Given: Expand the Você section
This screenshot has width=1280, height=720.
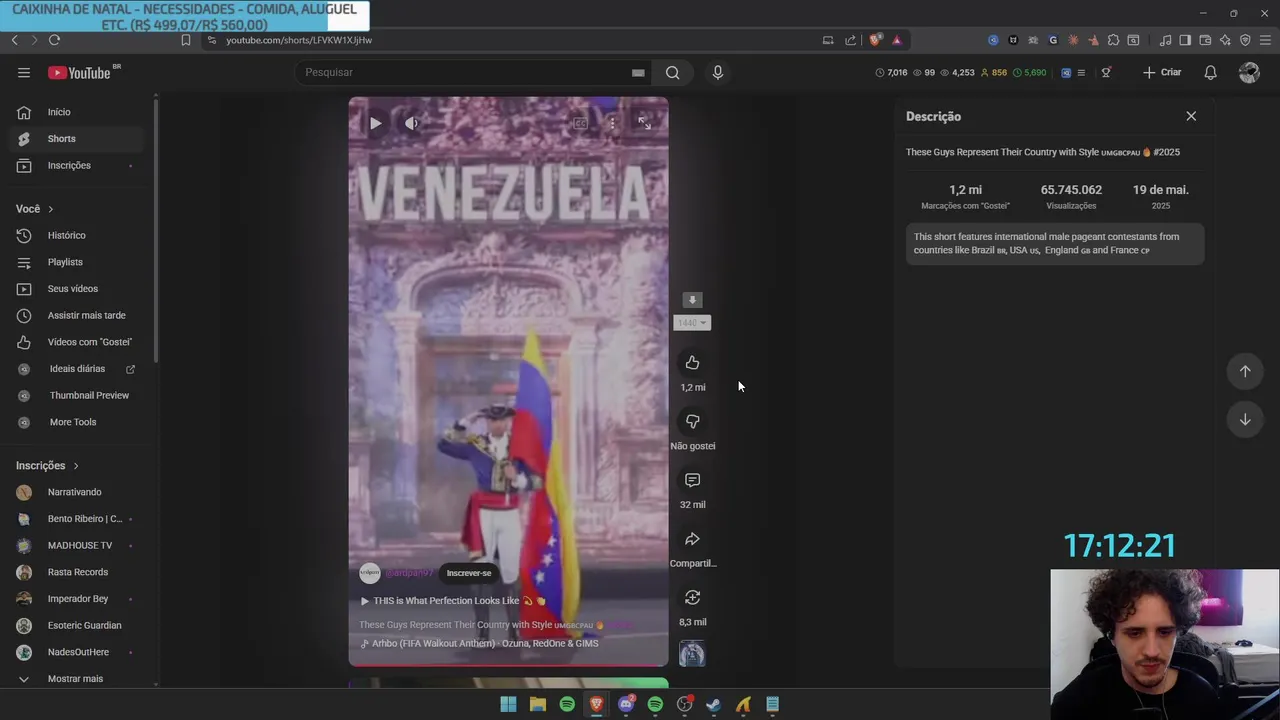Looking at the screenshot, I should coord(35,209).
